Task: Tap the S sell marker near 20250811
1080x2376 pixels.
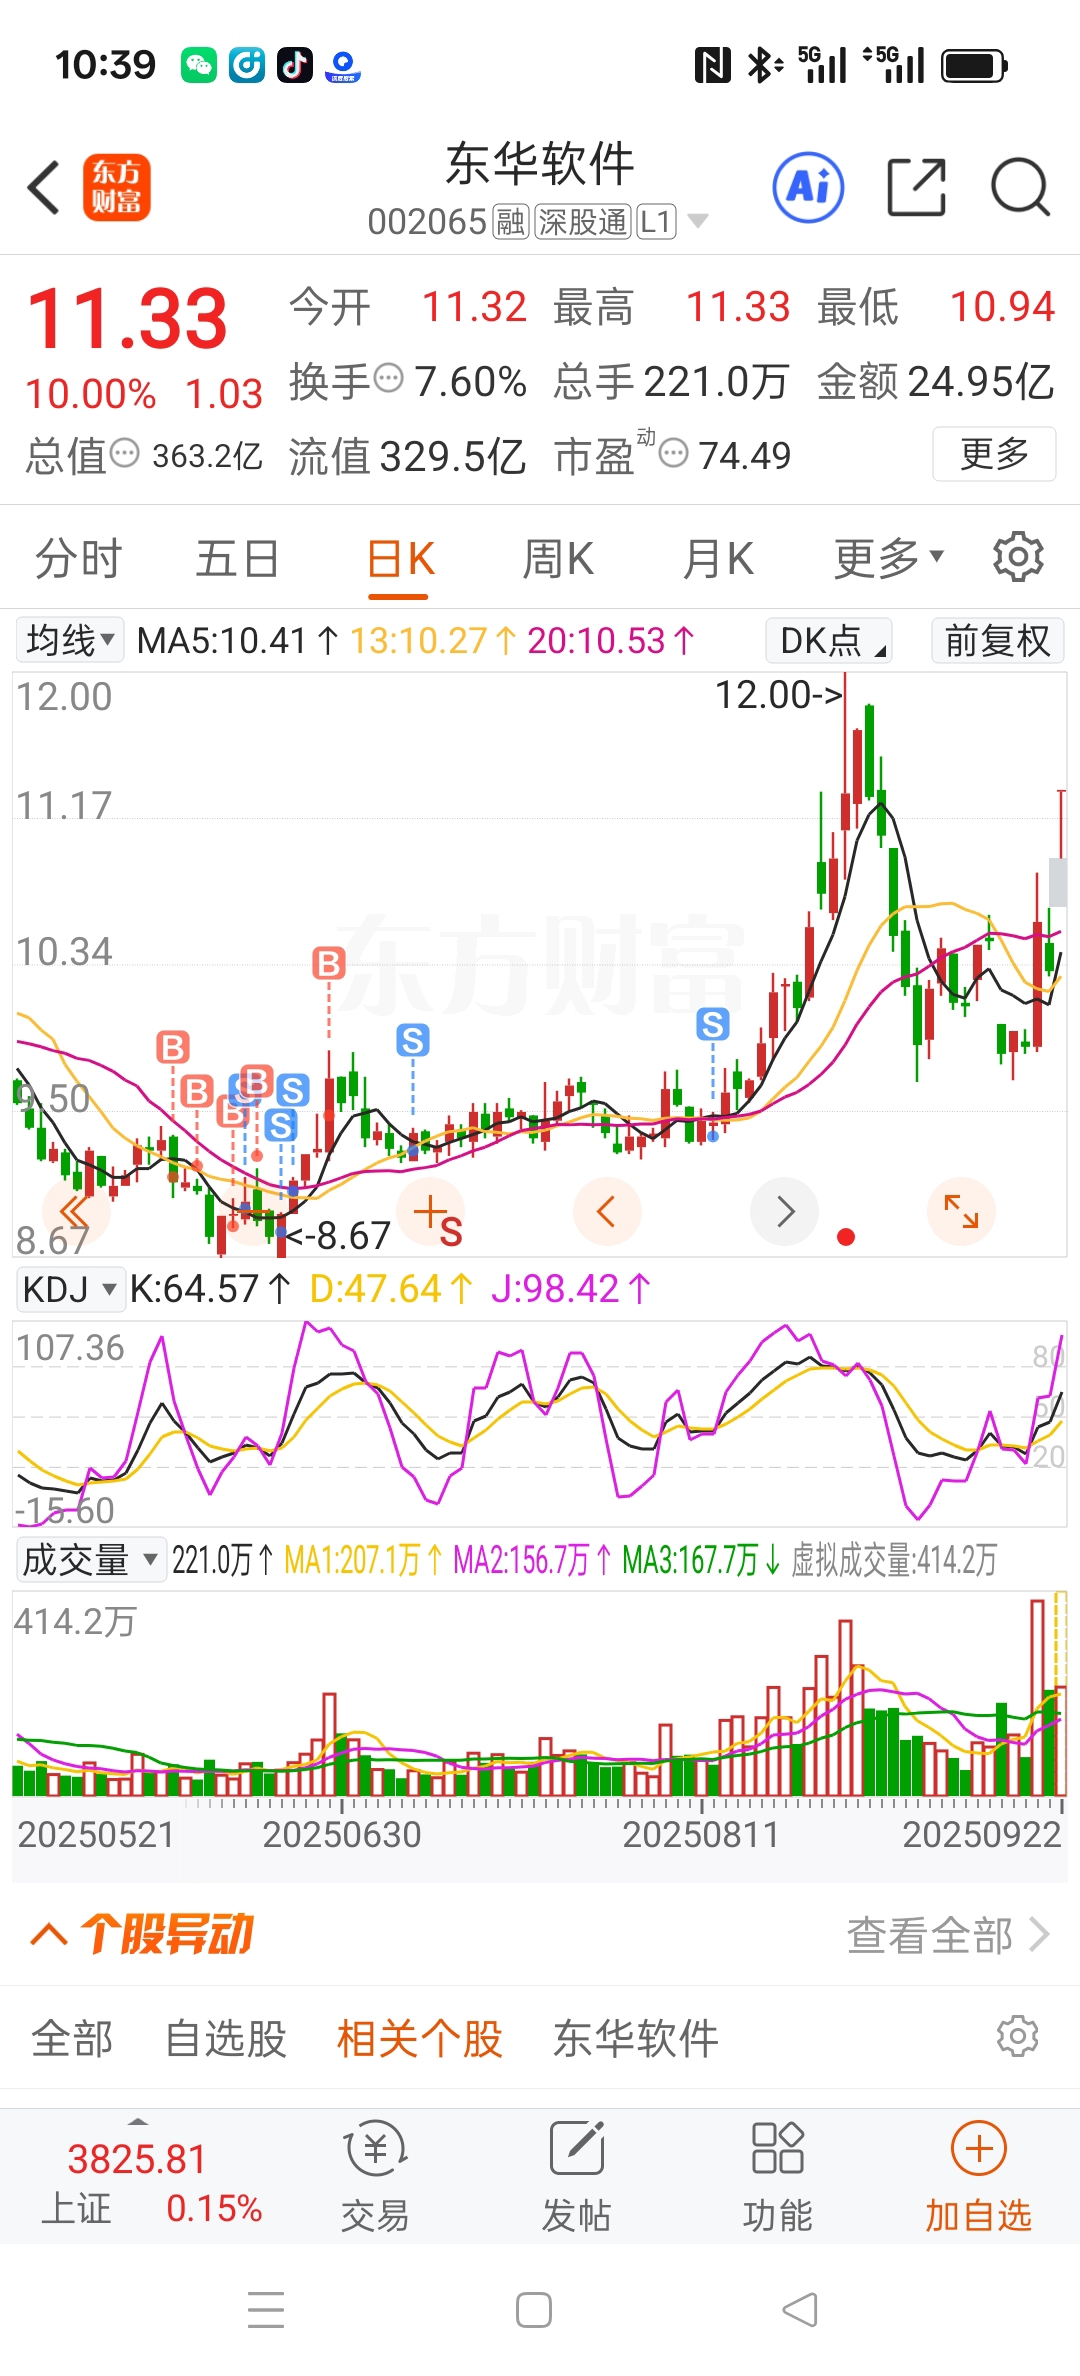Action: 712,1023
